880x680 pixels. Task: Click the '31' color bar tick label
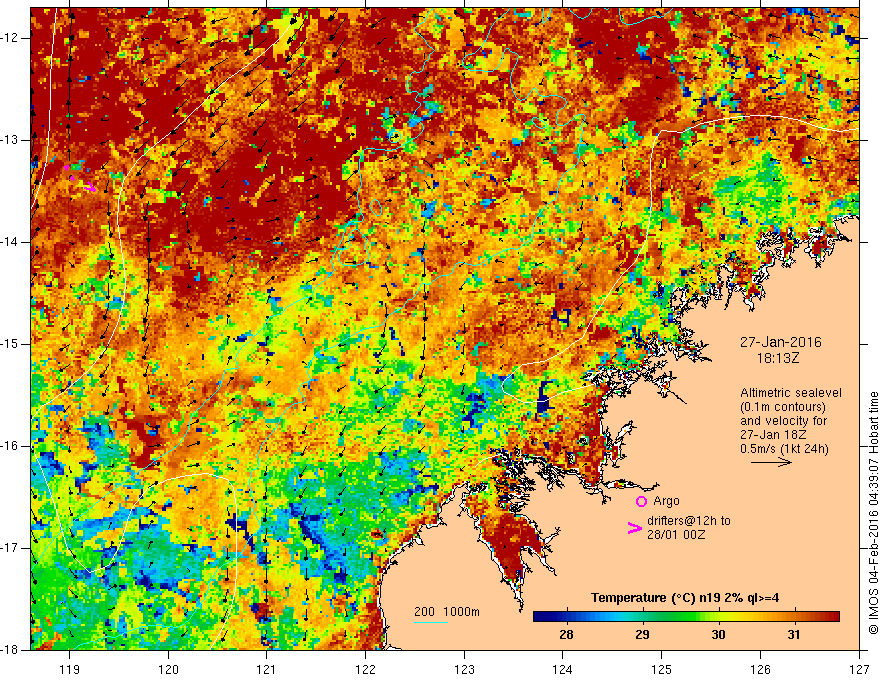[x=794, y=635]
